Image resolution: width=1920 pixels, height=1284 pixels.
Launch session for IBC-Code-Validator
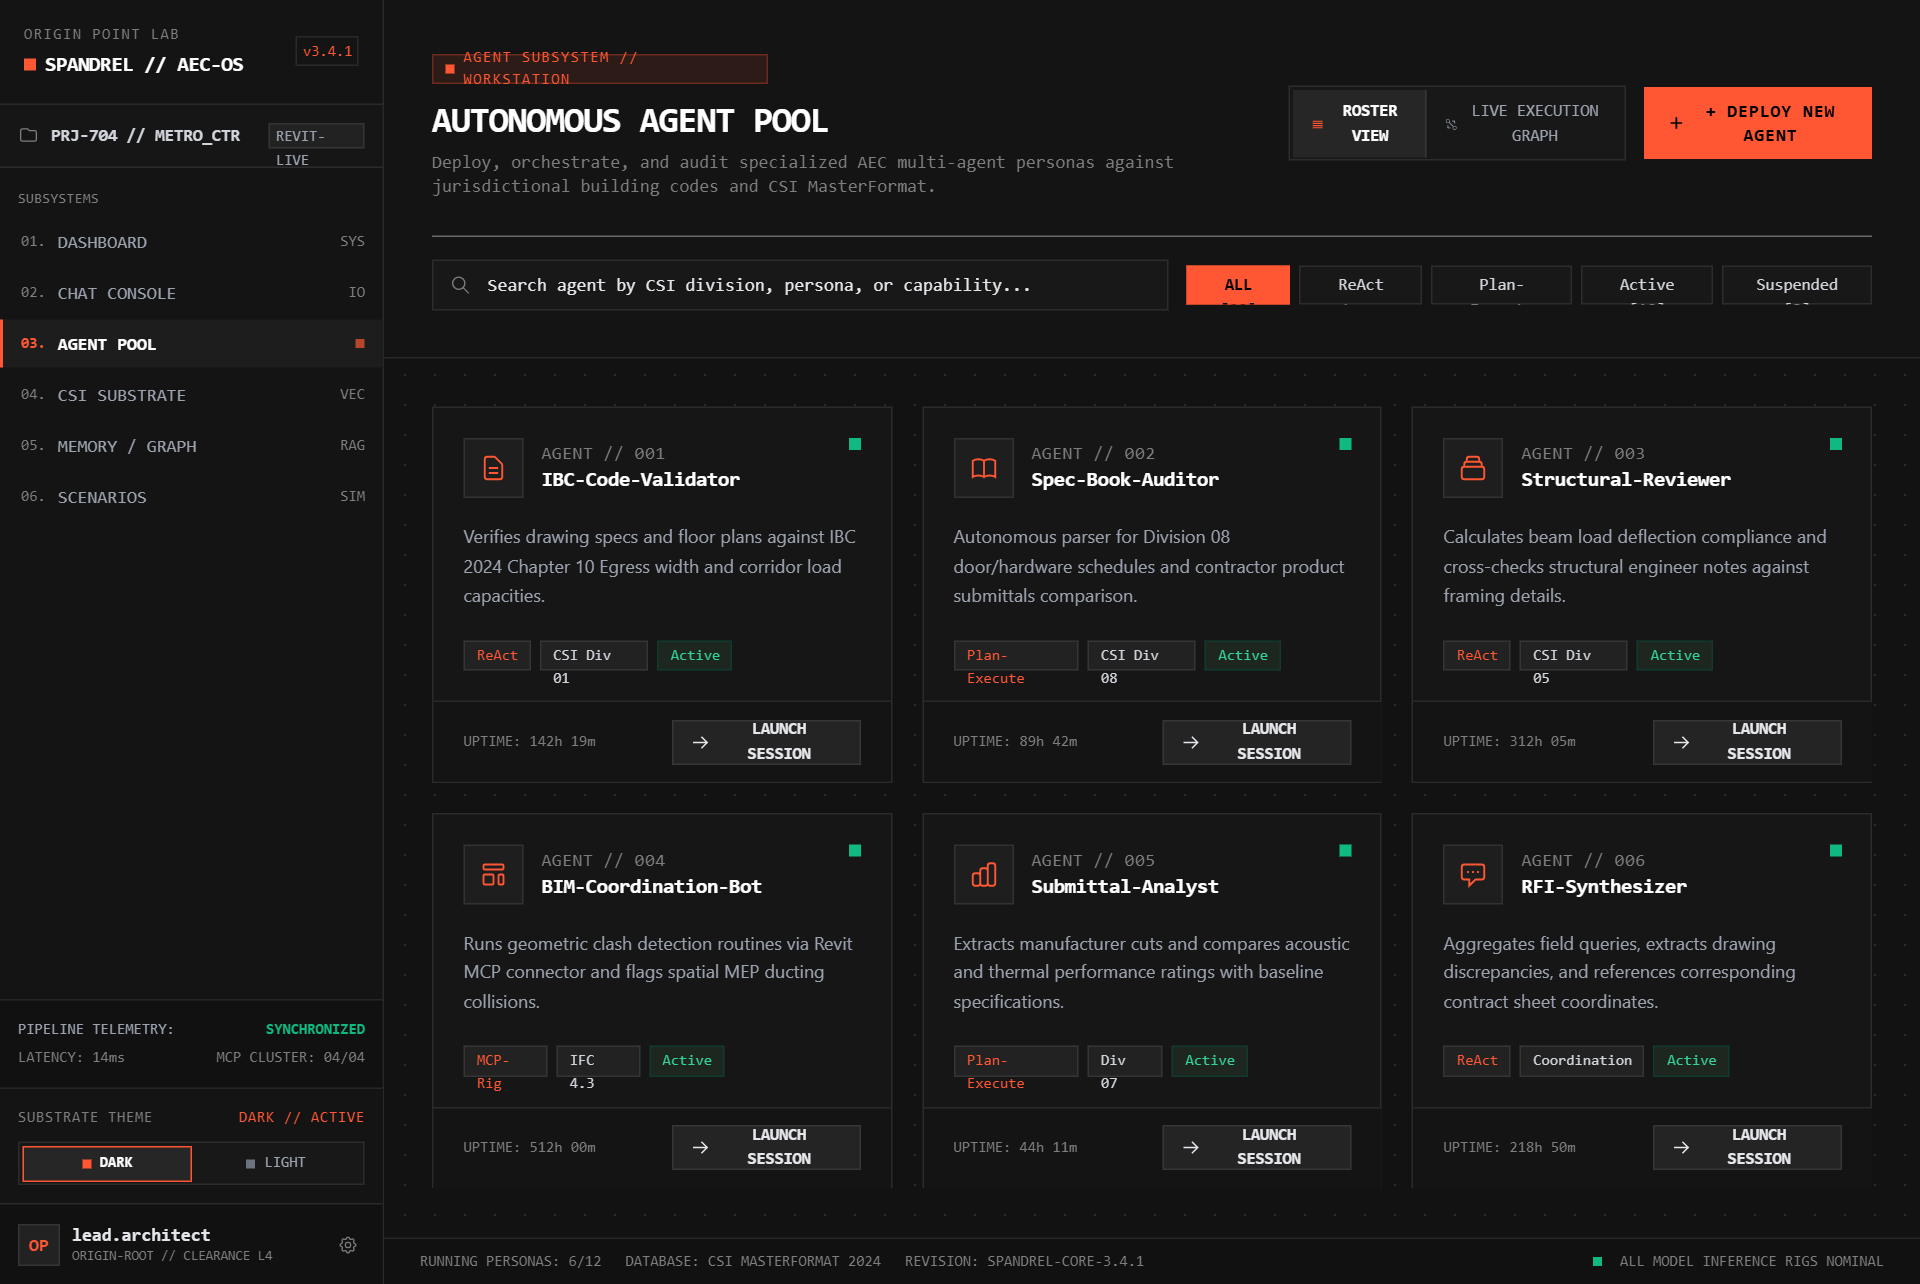[x=766, y=742]
